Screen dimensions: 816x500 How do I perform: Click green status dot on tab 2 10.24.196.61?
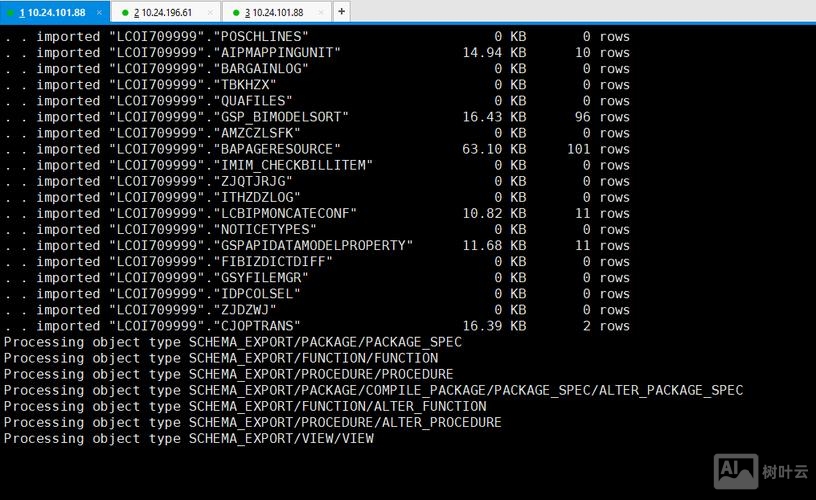click(x=125, y=13)
